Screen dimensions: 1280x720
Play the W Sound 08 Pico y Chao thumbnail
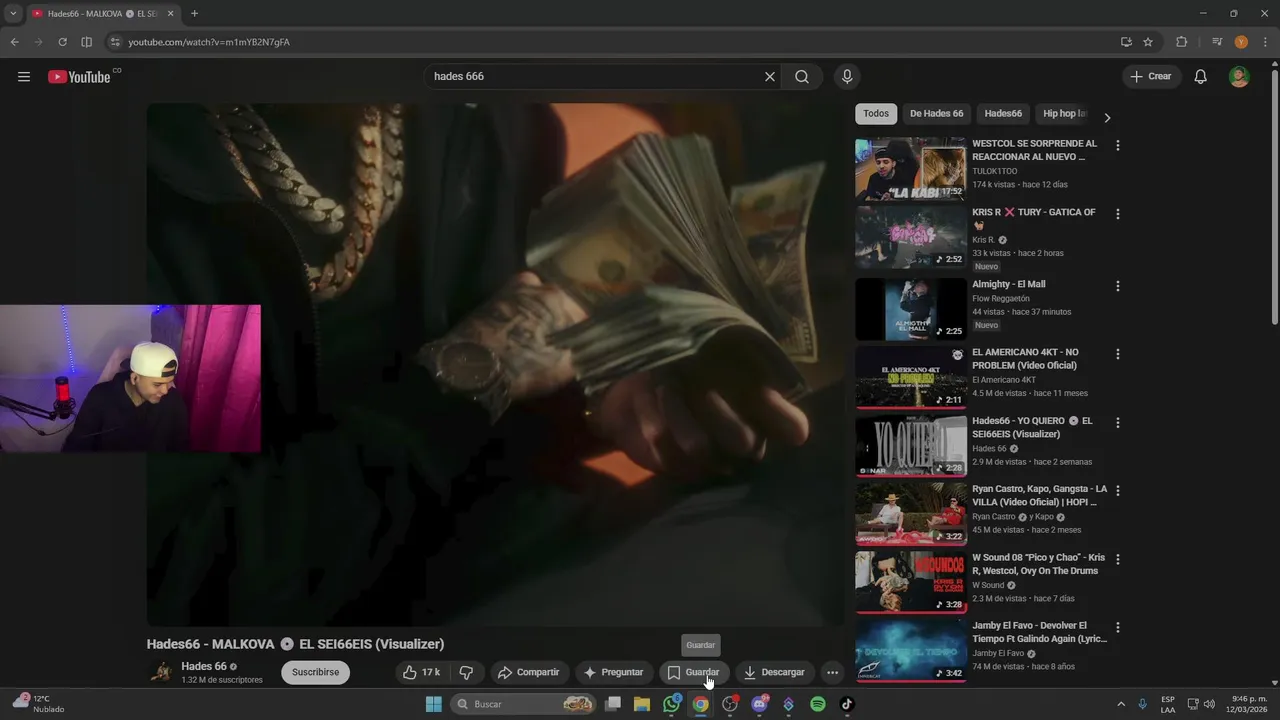[x=910, y=582]
